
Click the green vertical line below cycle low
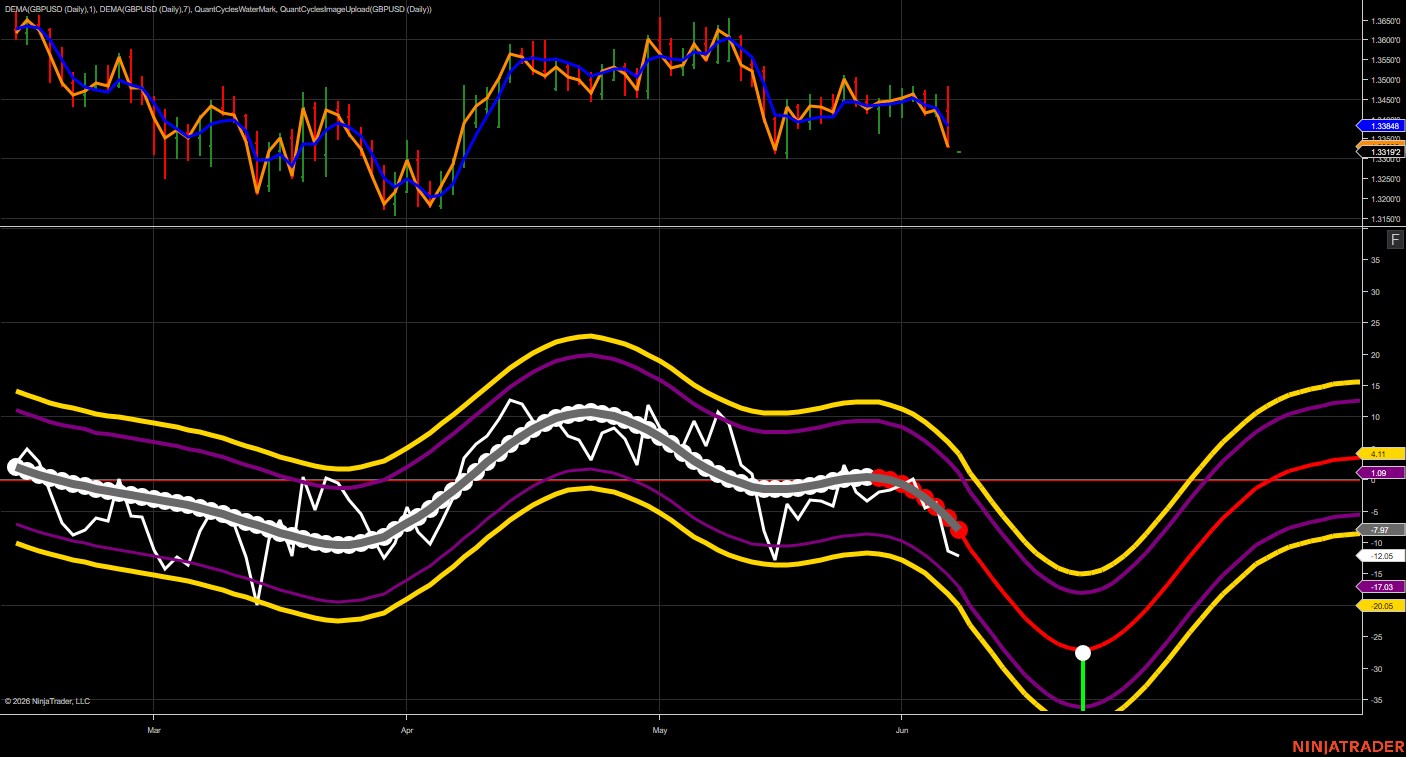(x=1083, y=686)
